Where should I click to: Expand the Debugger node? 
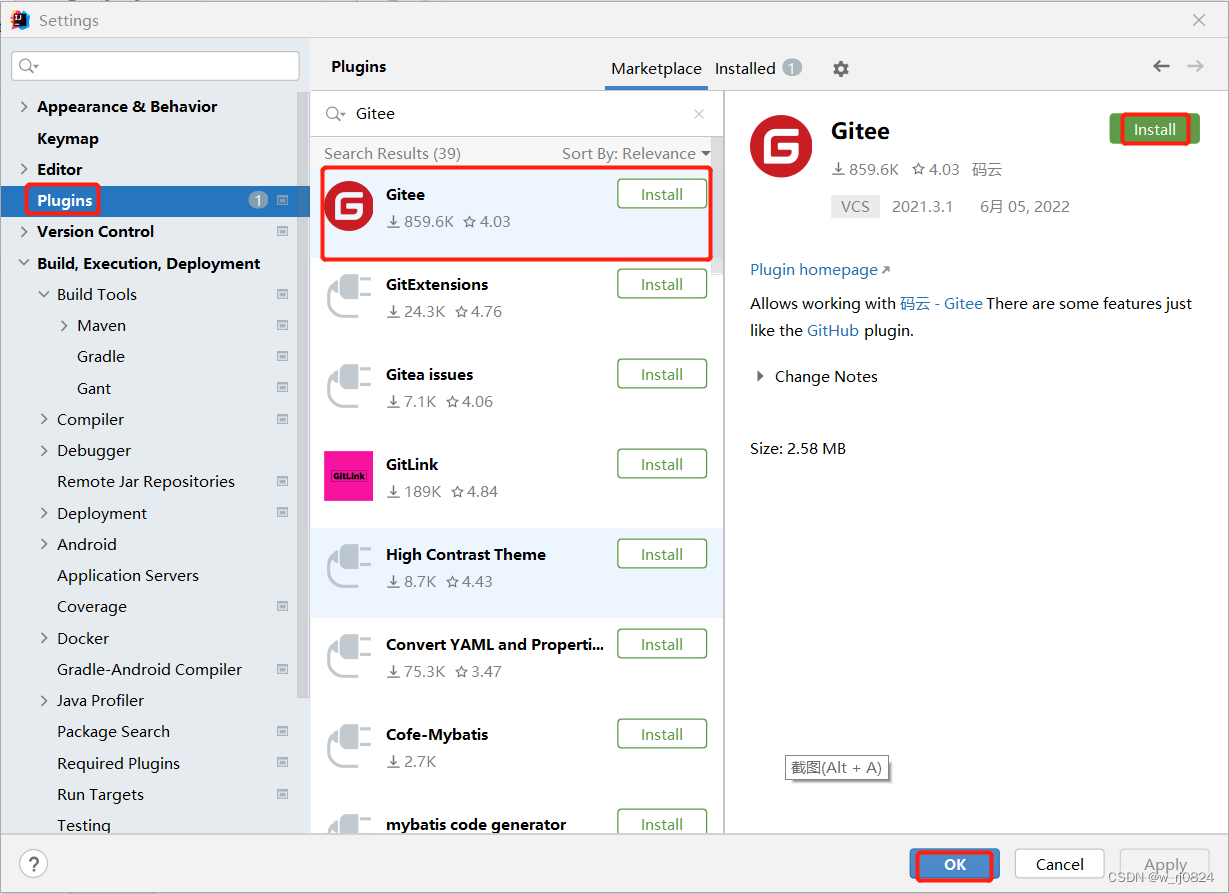click(44, 451)
